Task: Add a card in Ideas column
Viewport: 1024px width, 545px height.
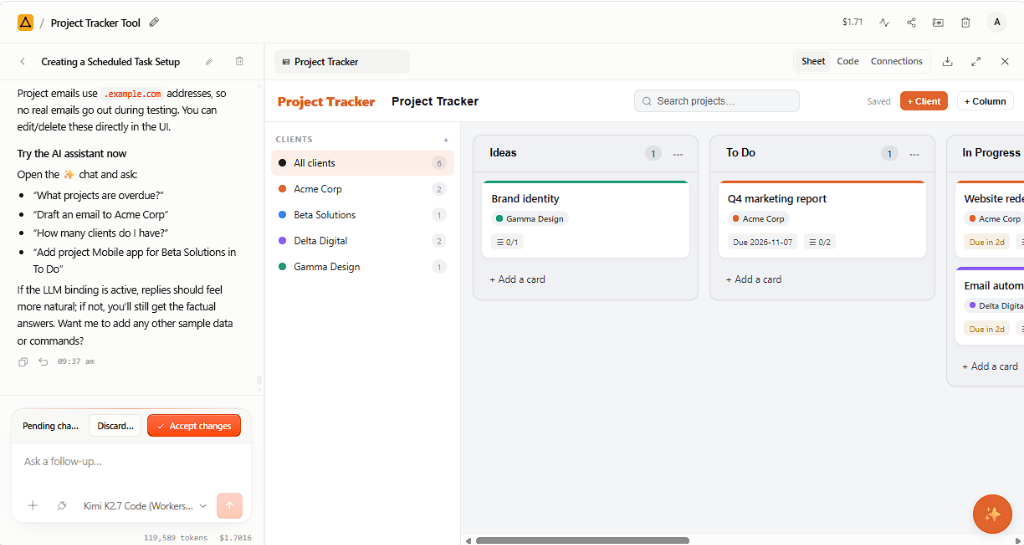Action: [x=517, y=279]
